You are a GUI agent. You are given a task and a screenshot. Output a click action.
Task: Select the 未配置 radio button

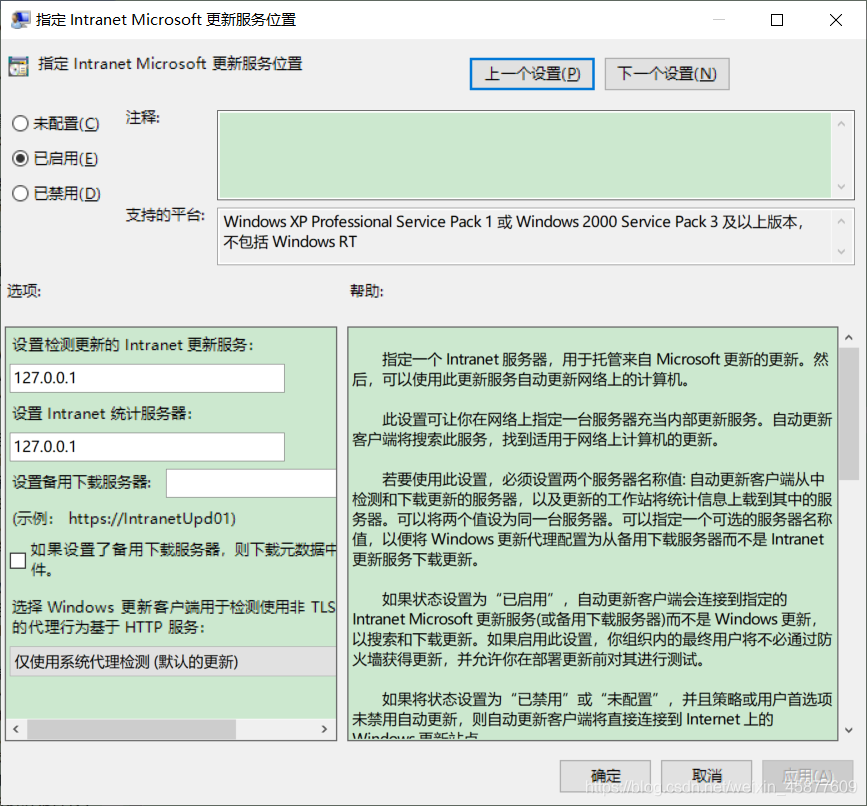pos(18,123)
